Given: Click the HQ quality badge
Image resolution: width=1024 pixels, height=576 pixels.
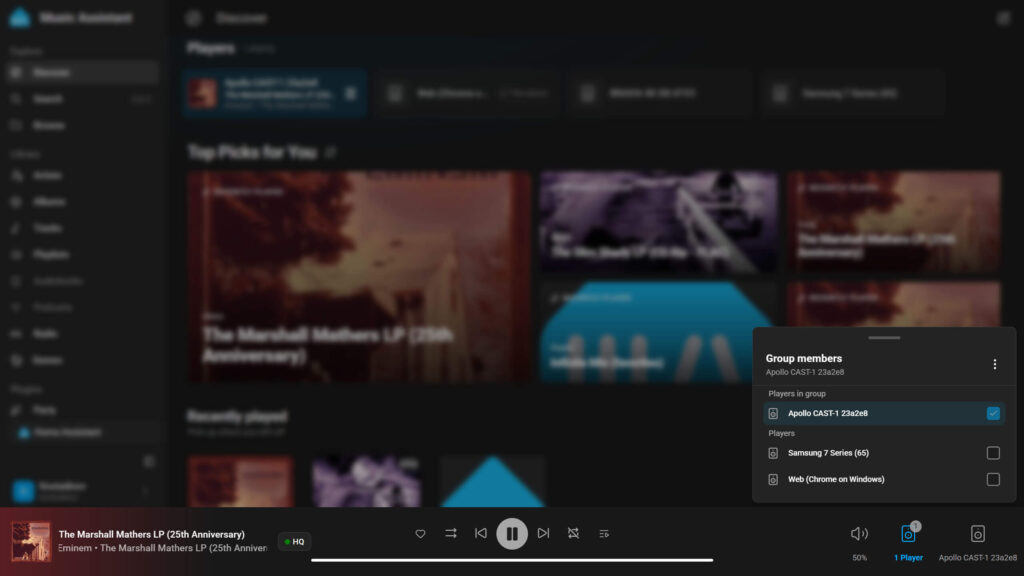Looking at the screenshot, I should (295, 541).
